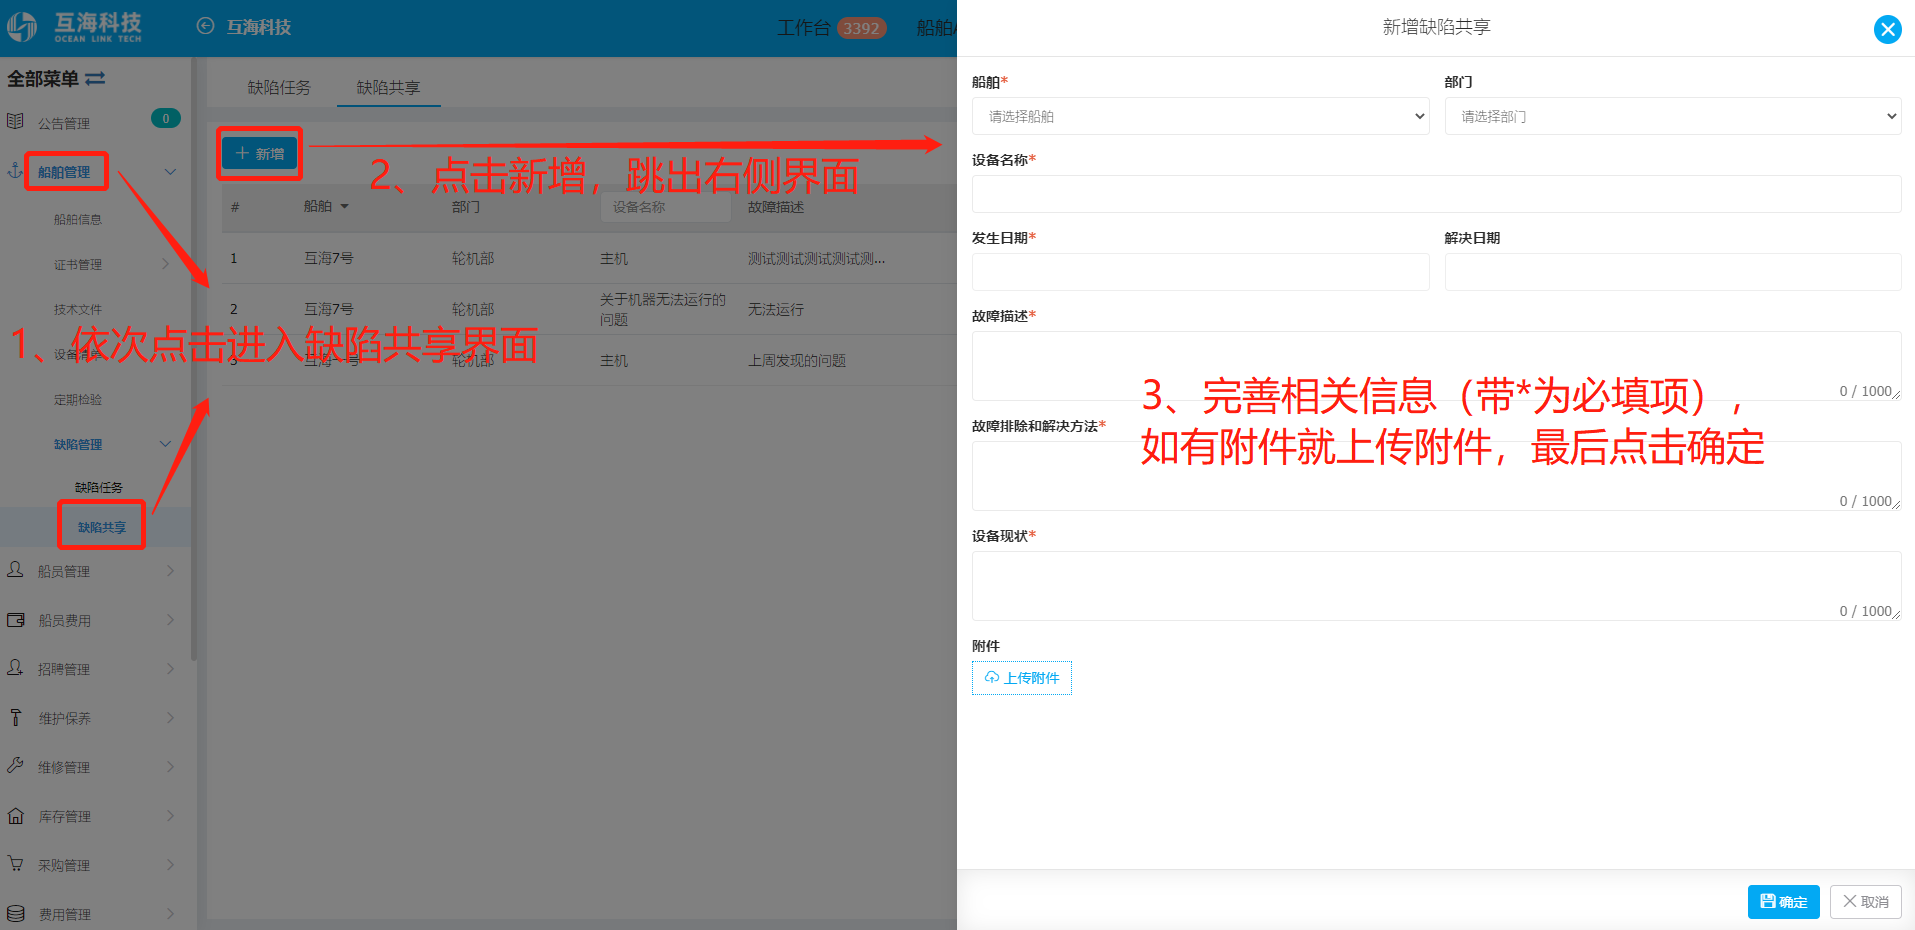Screen dimensions: 1915x930
Task: Click the back arrow icon beside 互海科技
Action: [x=205, y=26]
